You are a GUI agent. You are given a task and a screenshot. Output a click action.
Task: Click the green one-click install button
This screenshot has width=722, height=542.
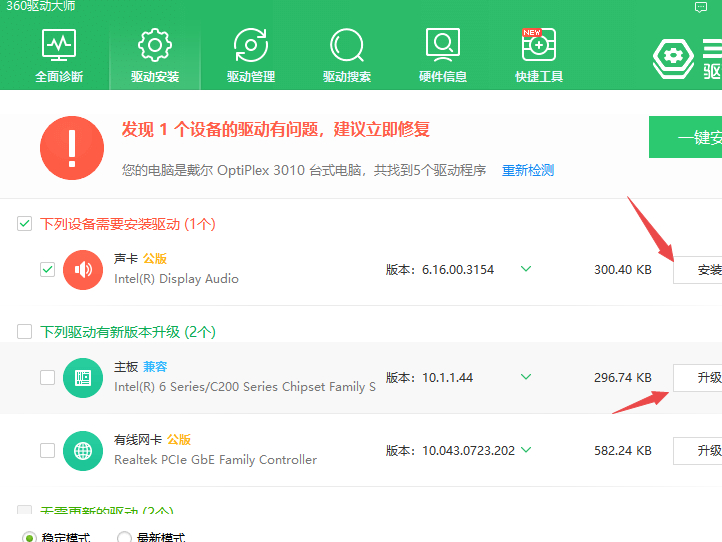coord(686,137)
